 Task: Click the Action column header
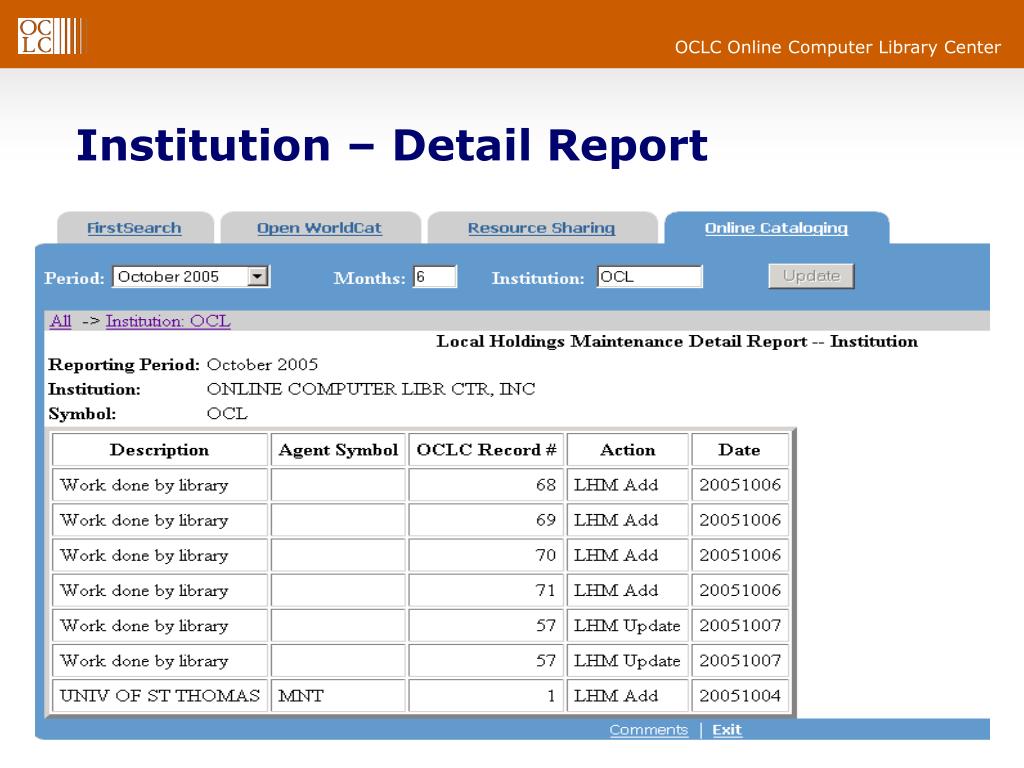point(628,450)
